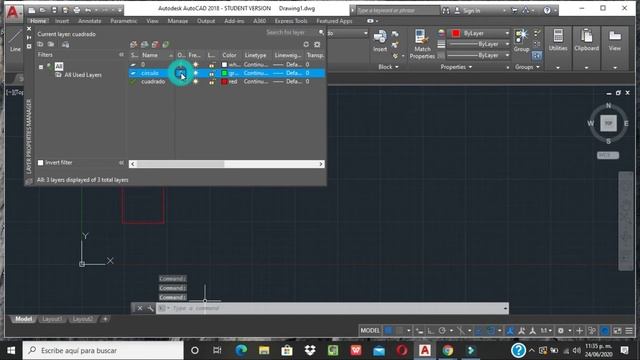Image resolution: width=640 pixels, height=360 pixels.
Task: Add new layout with plus tab
Action: (x=105, y=319)
